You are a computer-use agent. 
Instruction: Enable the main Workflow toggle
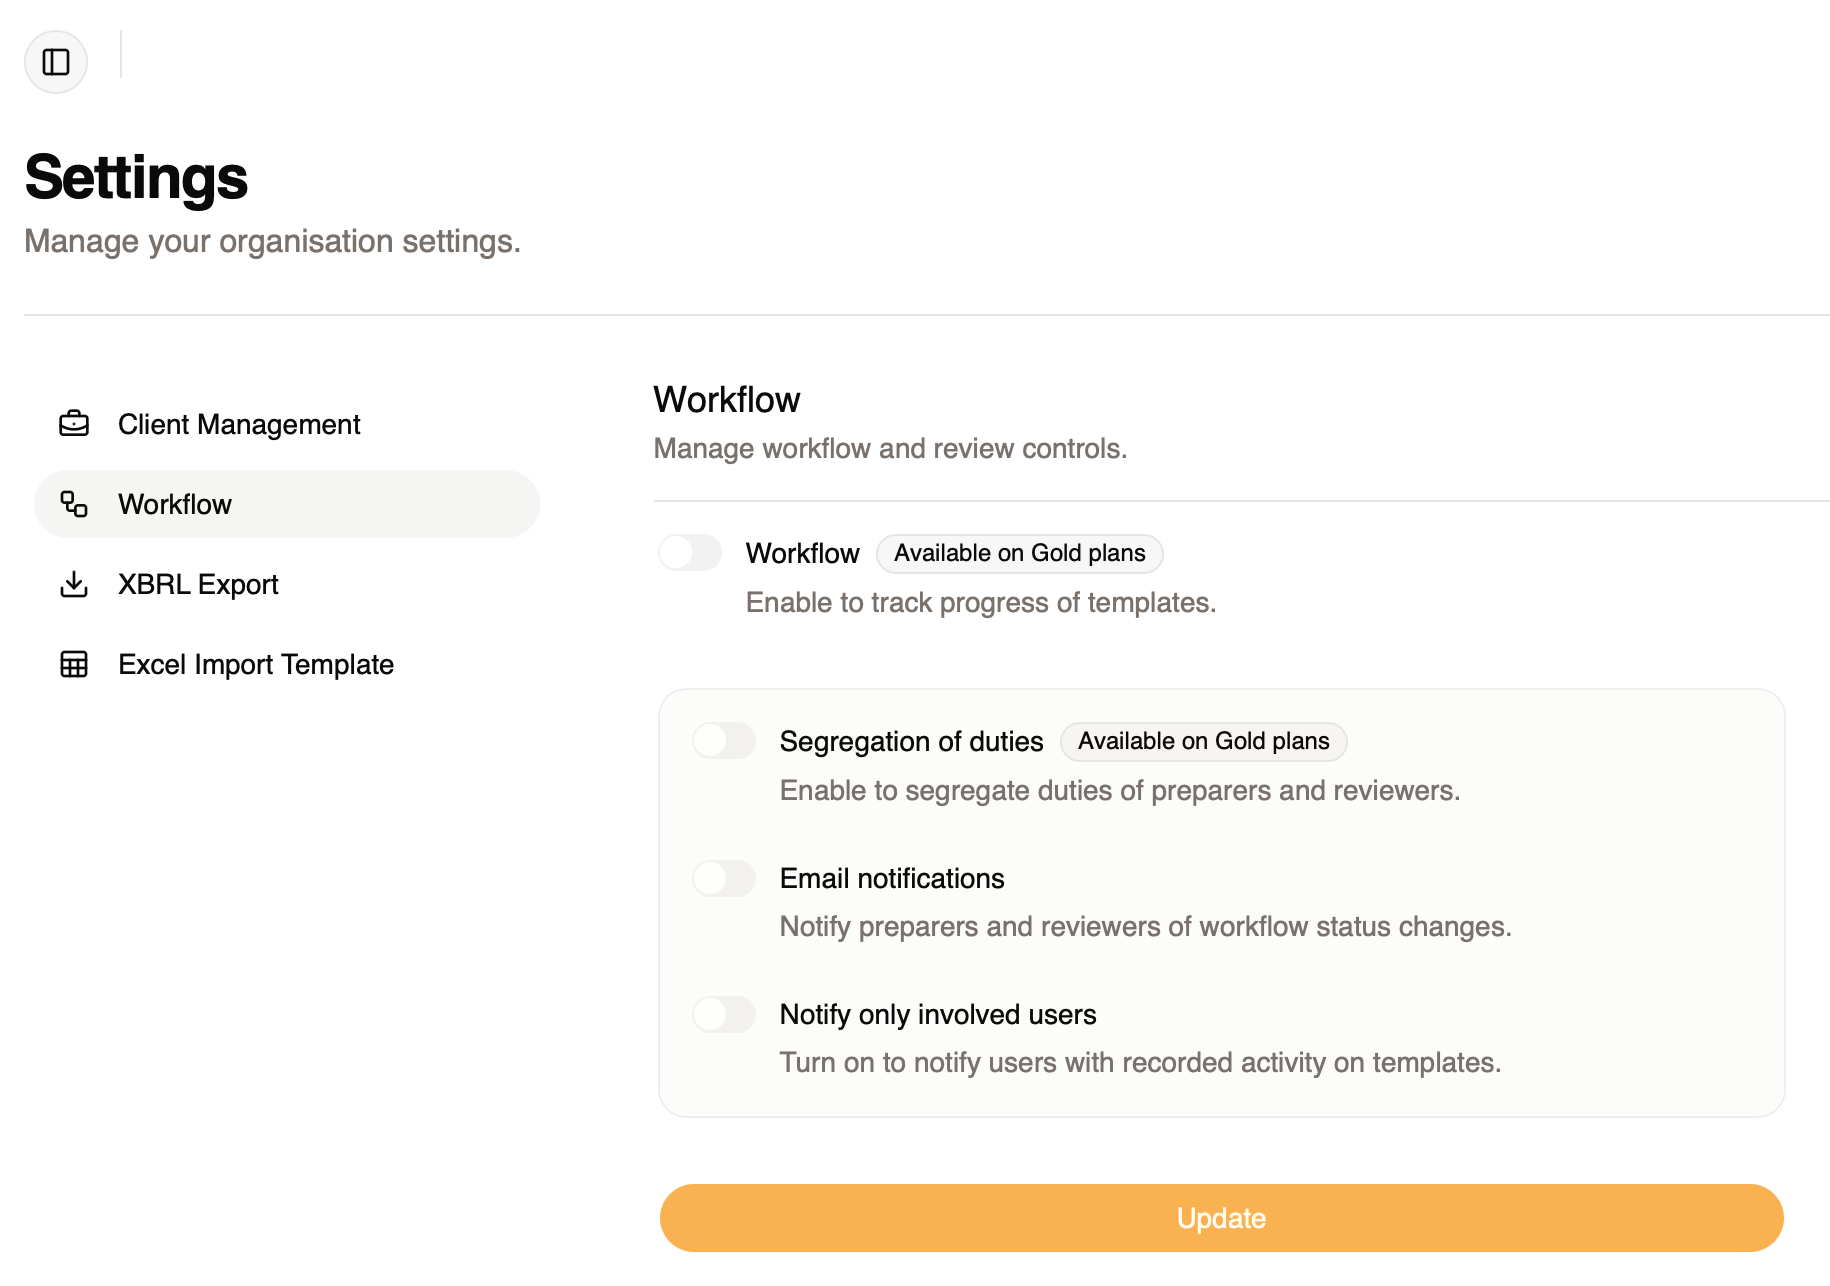coord(691,553)
